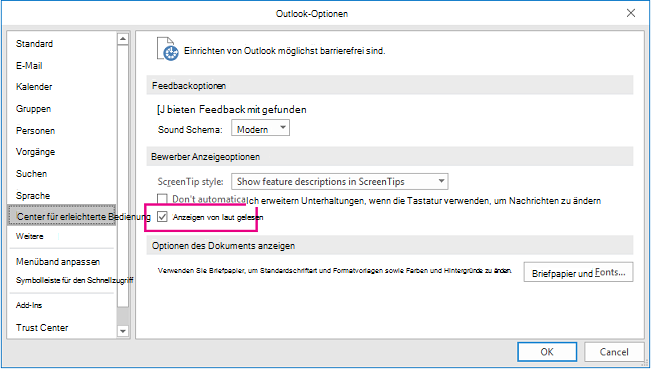The width and height of the screenshot is (651, 369).
Task: Enable Don't automatically erweitern Unterhaltungen checkbox
Action: pos(162,199)
